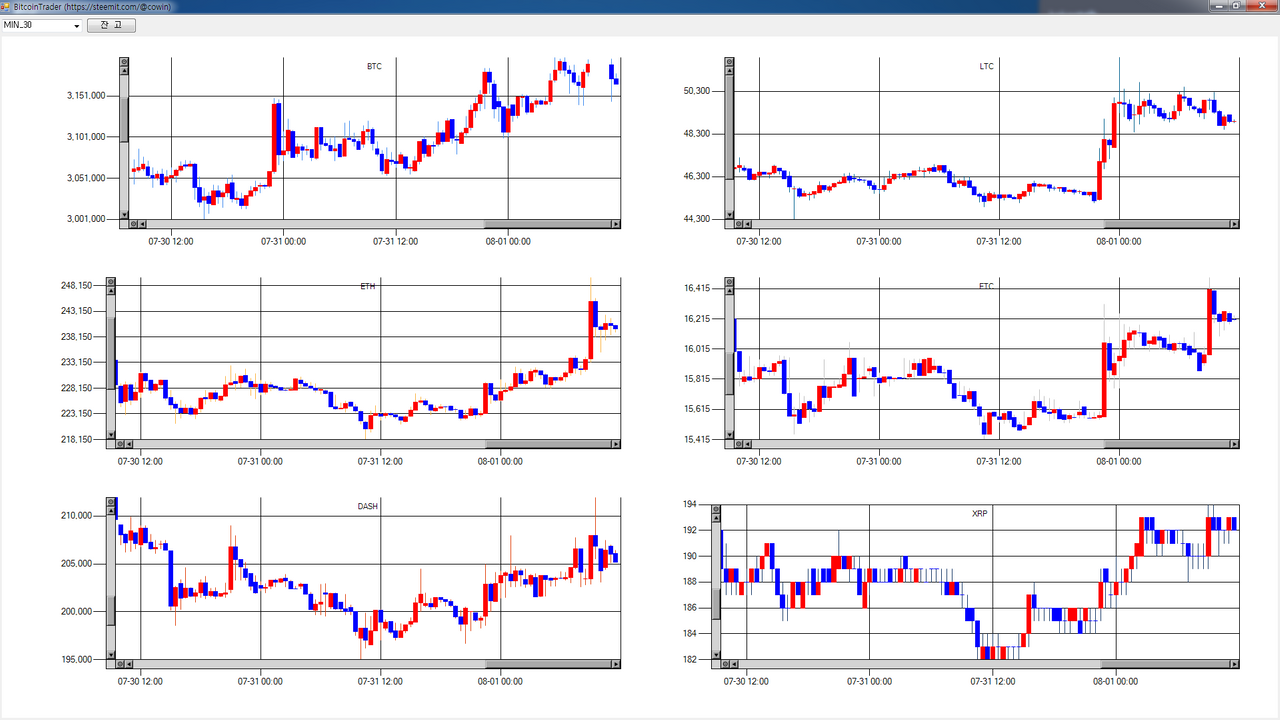The width and height of the screenshot is (1280, 720).
Task: Reset BTC chart vertical zoom icon
Action: click(125, 62)
